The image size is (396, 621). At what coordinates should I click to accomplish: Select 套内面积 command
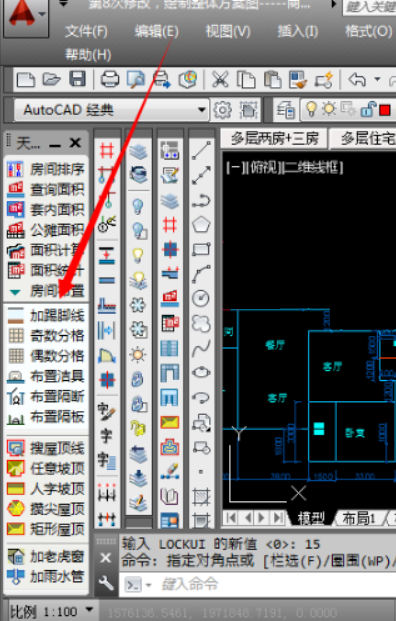(x=46, y=210)
